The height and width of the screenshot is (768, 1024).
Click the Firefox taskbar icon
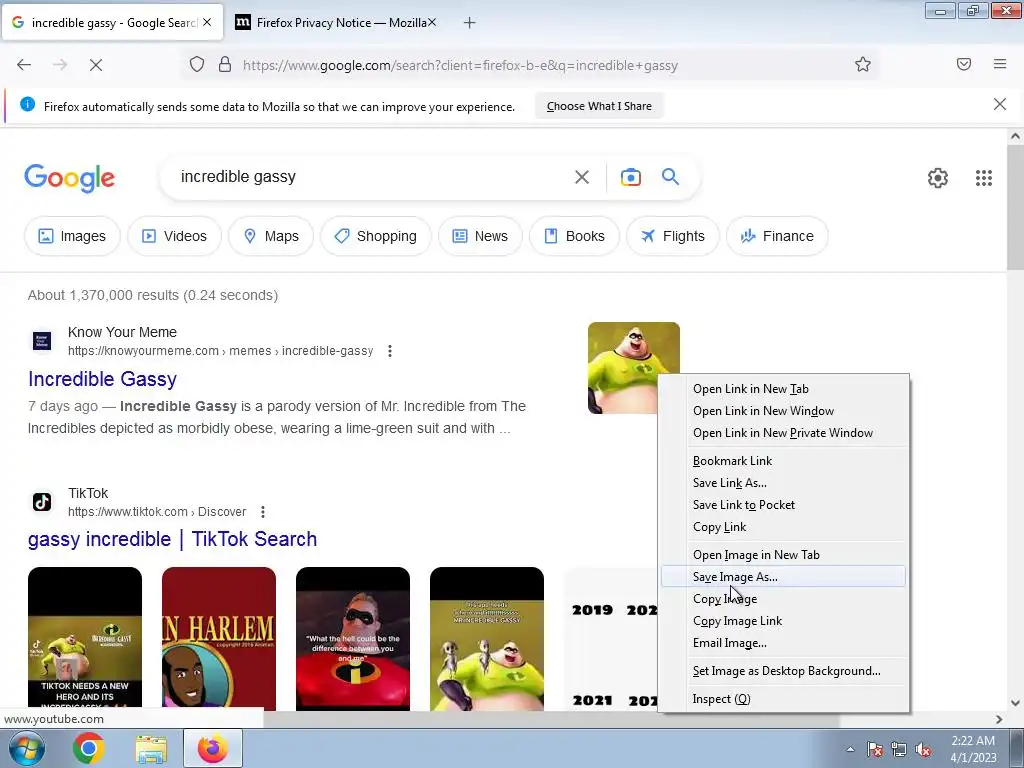pyautogui.click(x=213, y=748)
